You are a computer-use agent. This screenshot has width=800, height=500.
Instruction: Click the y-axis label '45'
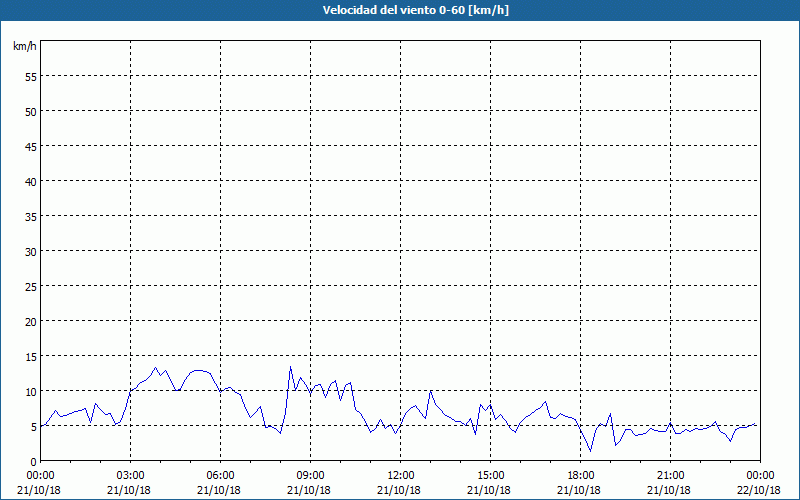[x=31, y=146]
